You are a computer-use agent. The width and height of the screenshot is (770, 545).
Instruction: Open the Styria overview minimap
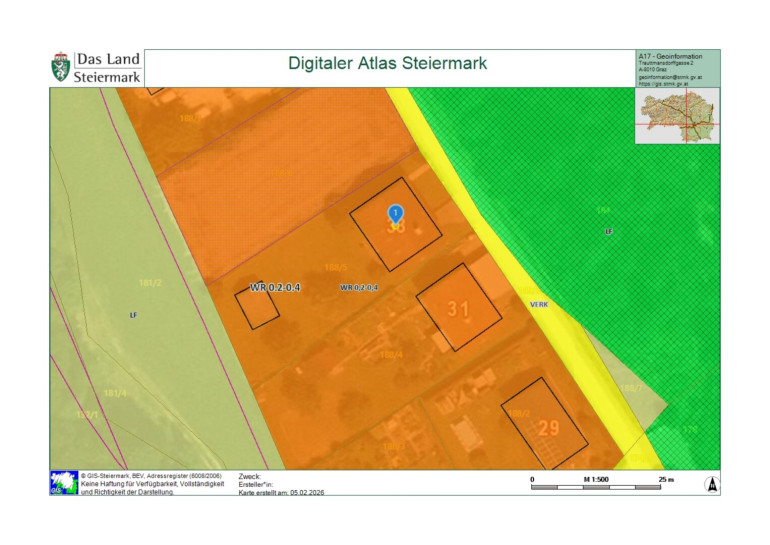677,118
